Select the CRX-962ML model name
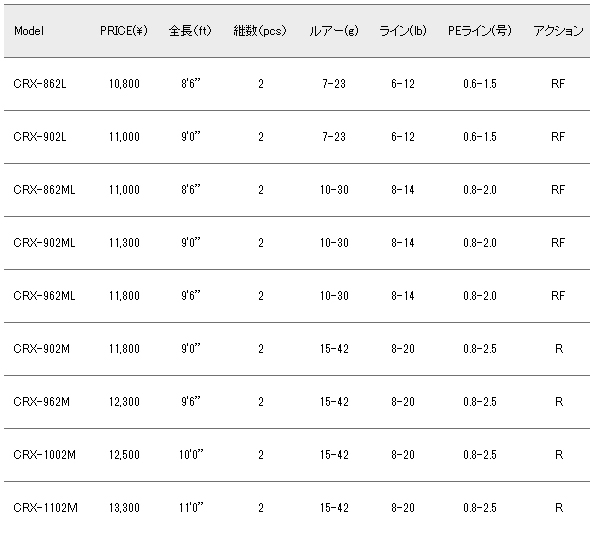 [x=44, y=296]
